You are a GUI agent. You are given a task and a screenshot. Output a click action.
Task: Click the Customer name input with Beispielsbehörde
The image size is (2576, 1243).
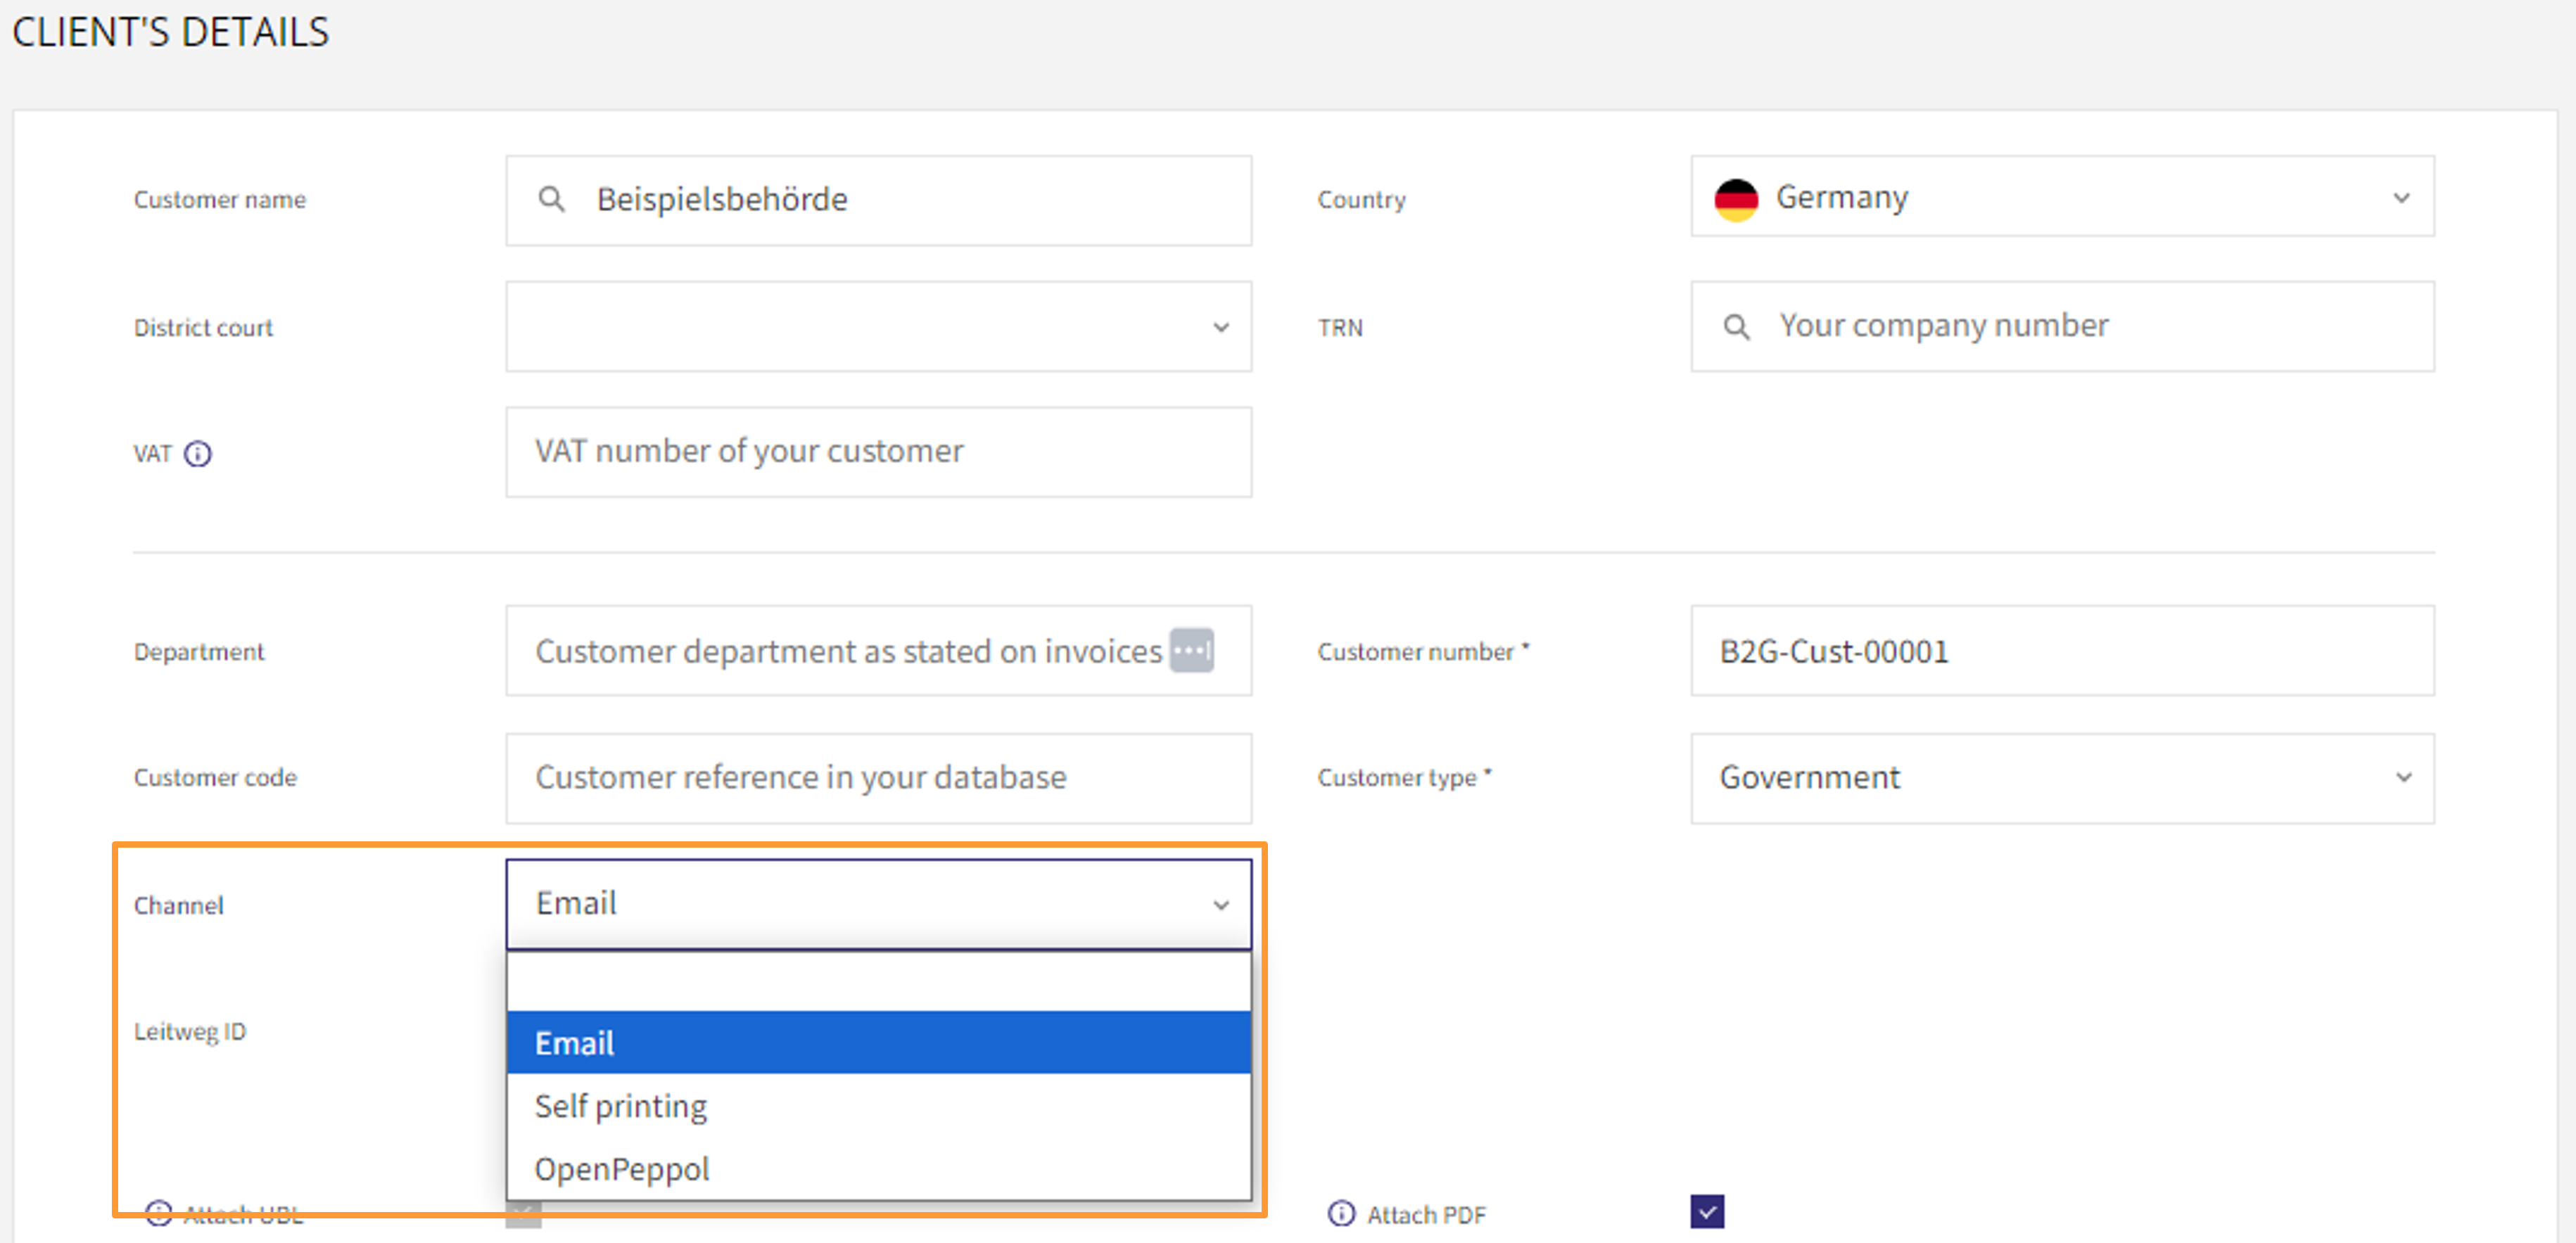tap(878, 200)
